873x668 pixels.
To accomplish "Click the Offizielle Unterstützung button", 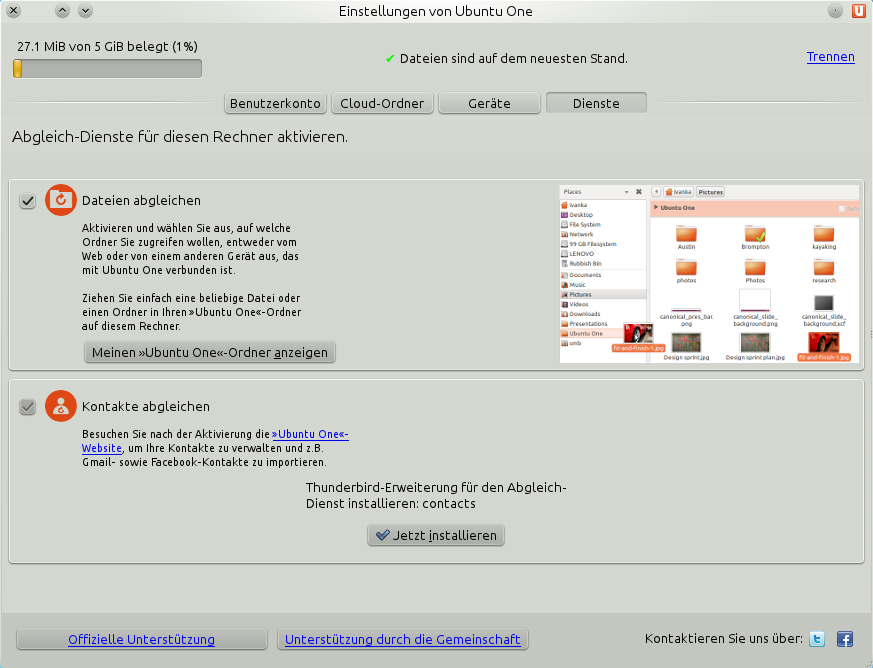I will 141,640.
